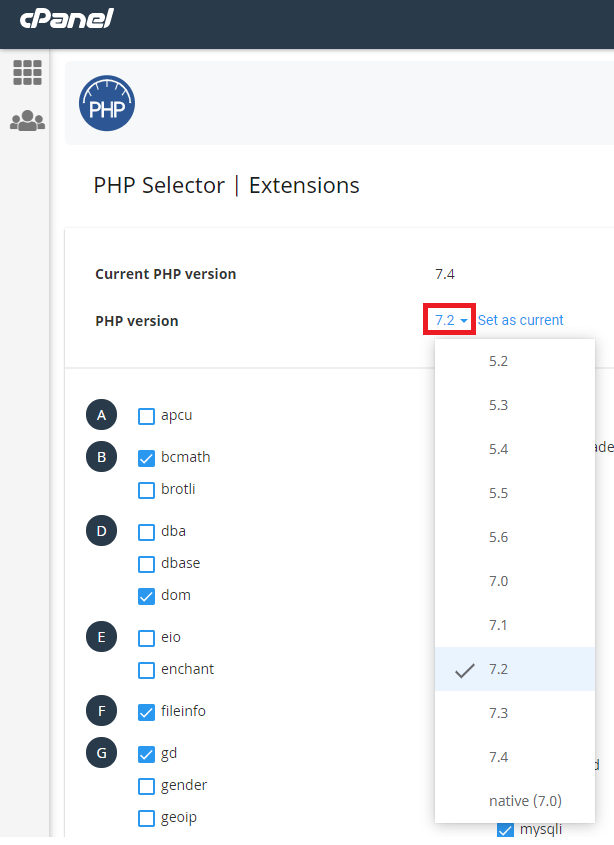Viewport: 614px width, 845px height.
Task: Open the apps grid sidebar icon
Action: (x=27, y=72)
